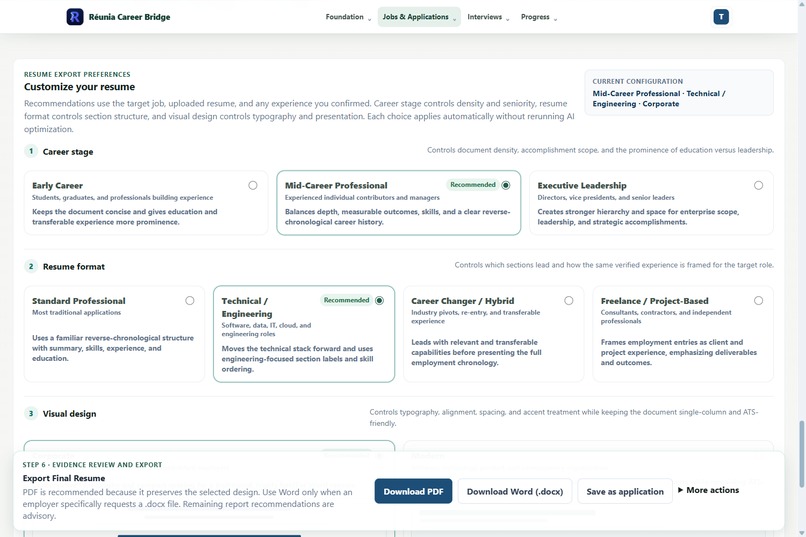Select the Freelance / Project-Based radio button
Viewport: 806px width, 537px height.
click(x=758, y=301)
